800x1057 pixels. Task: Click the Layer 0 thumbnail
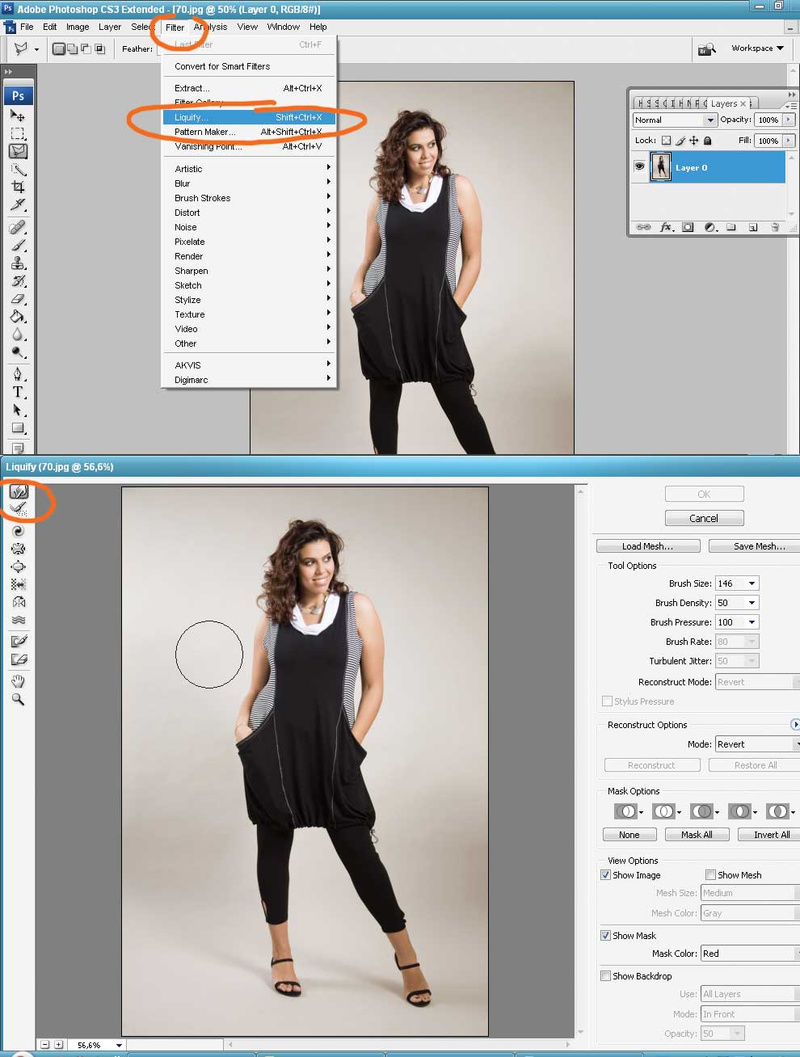pyautogui.click(x=660, y=167)
